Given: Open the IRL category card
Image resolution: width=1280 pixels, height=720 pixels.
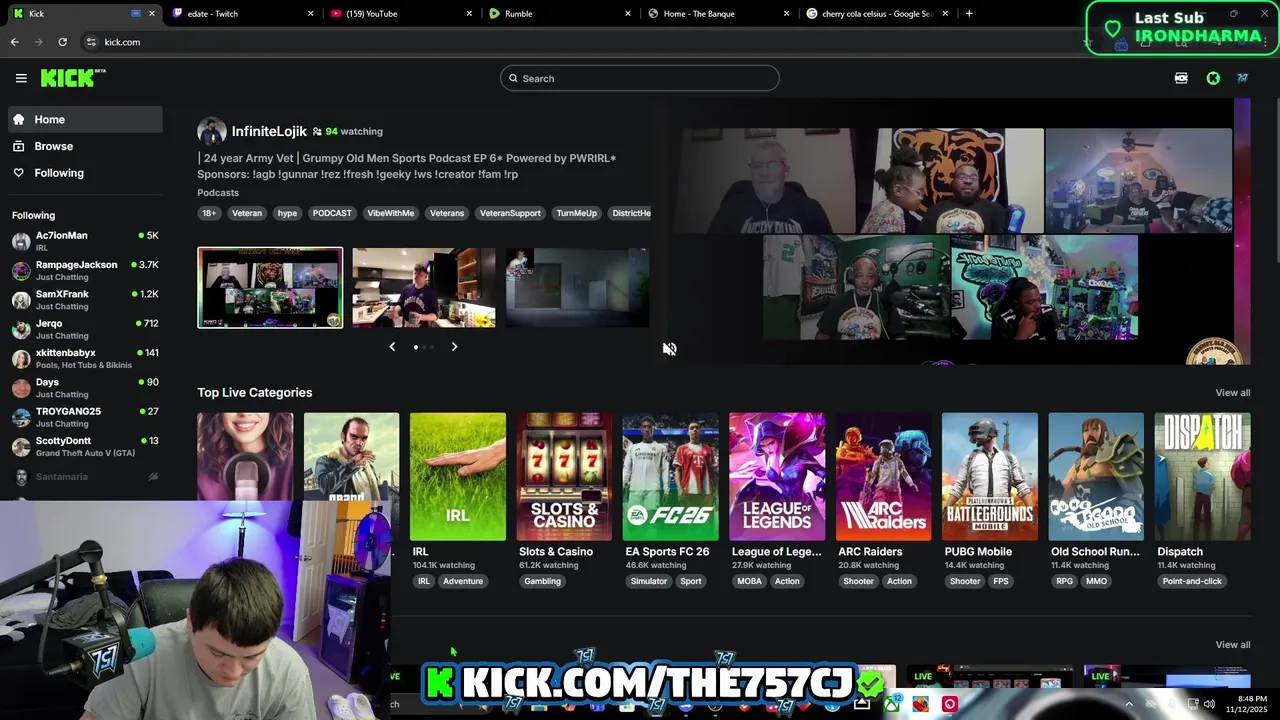Looking at the screenshot, I should point(458,477).
